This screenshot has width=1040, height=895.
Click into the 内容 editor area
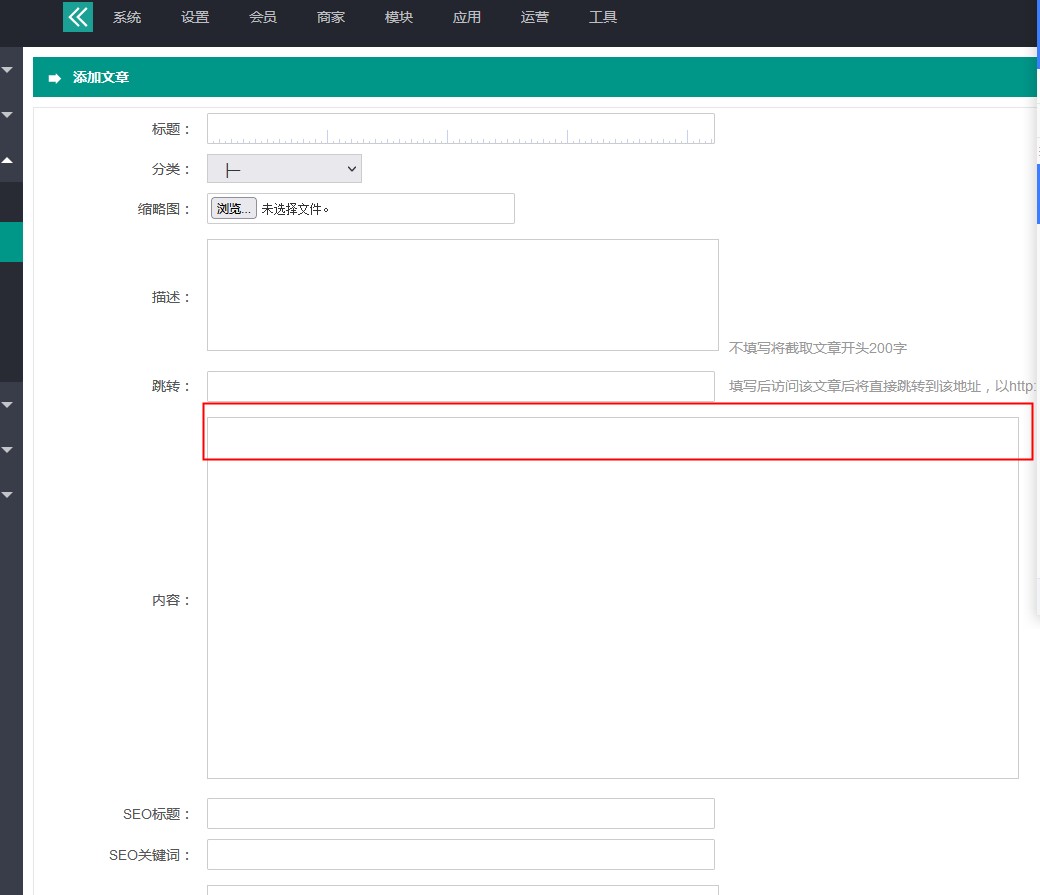click(613, 598)
